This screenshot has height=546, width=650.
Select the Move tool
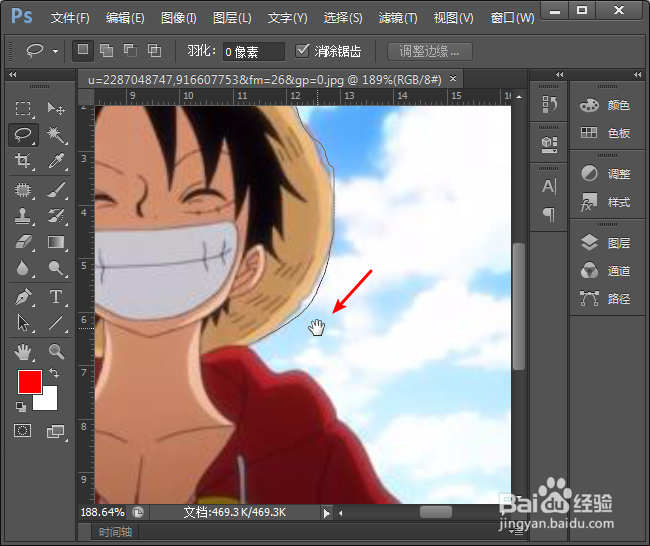tap(56, 109)
